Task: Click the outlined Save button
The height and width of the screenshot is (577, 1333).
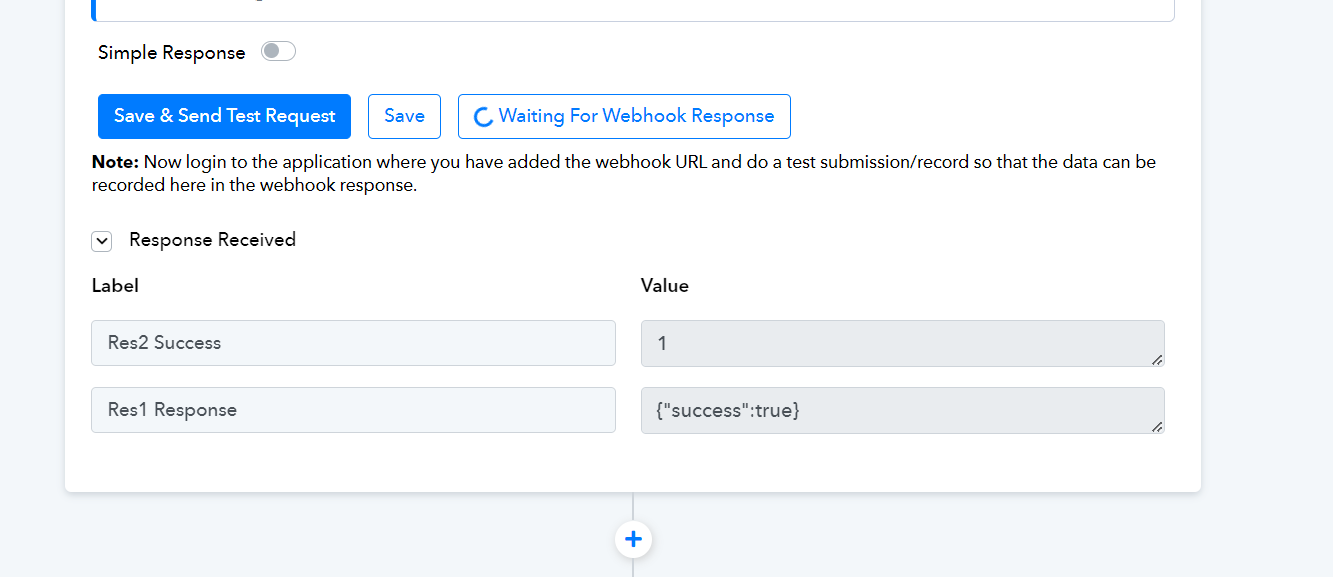Action: click(x=404, y=116)
